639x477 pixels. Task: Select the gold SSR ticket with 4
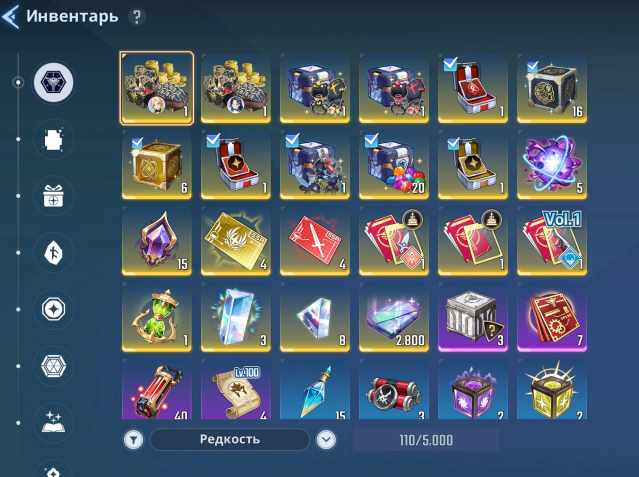point(236,241)
